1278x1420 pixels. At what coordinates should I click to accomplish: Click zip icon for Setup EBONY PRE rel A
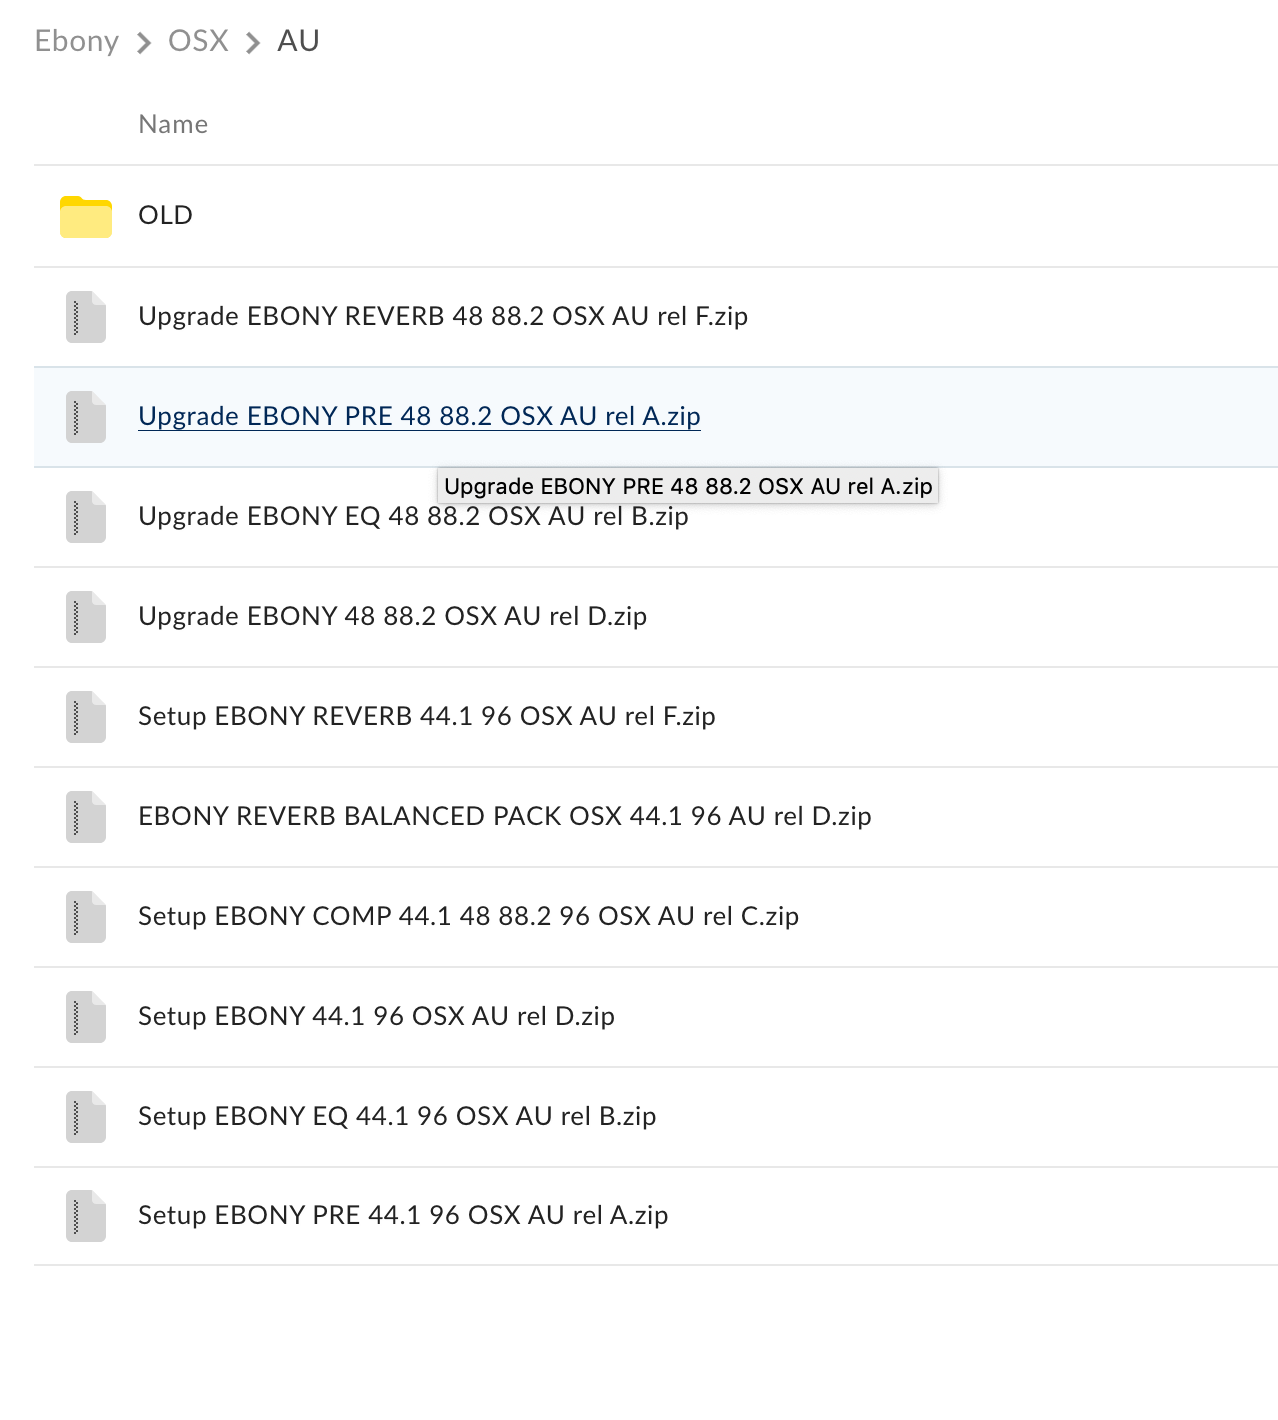tap(85, 1216)
